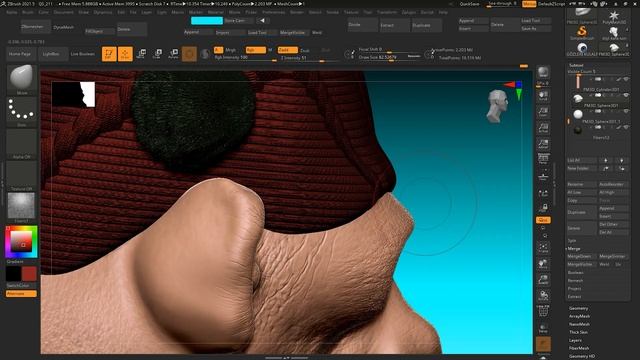Open the empty Alpha slot
The height and width of the screenshot is (360, 640).
22,143
